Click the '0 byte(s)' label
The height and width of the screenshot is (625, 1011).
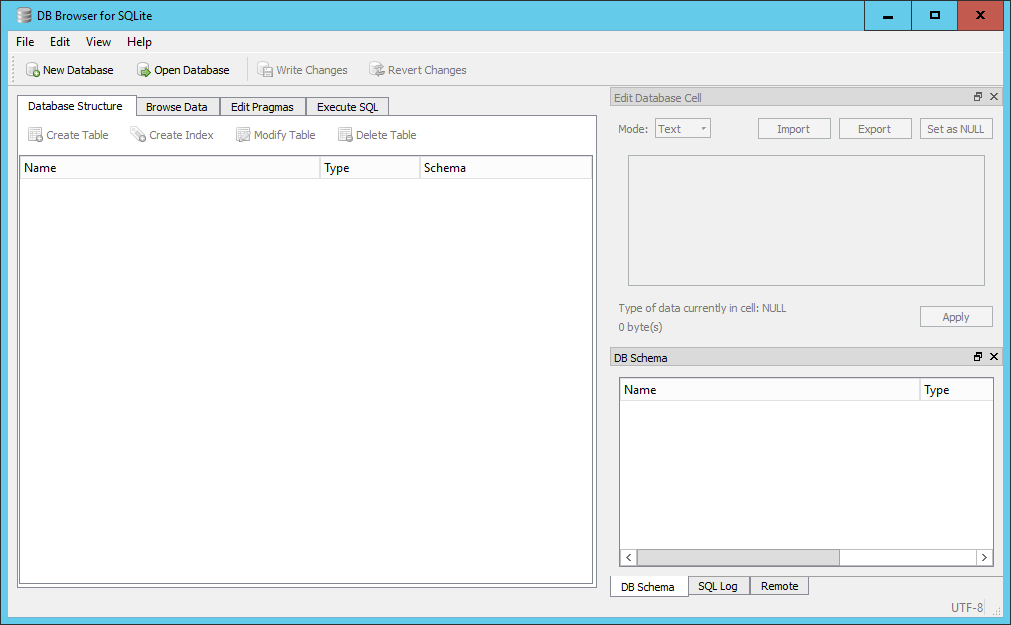coord(640,327)
